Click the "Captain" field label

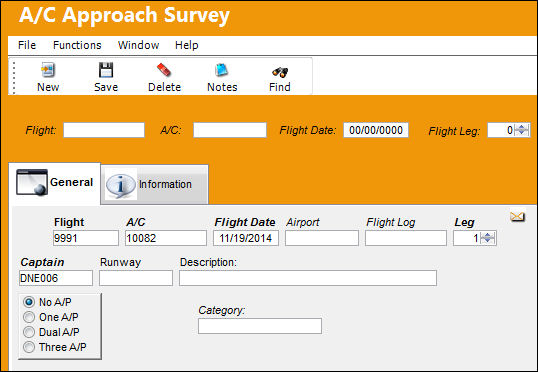tap(42, 262)
